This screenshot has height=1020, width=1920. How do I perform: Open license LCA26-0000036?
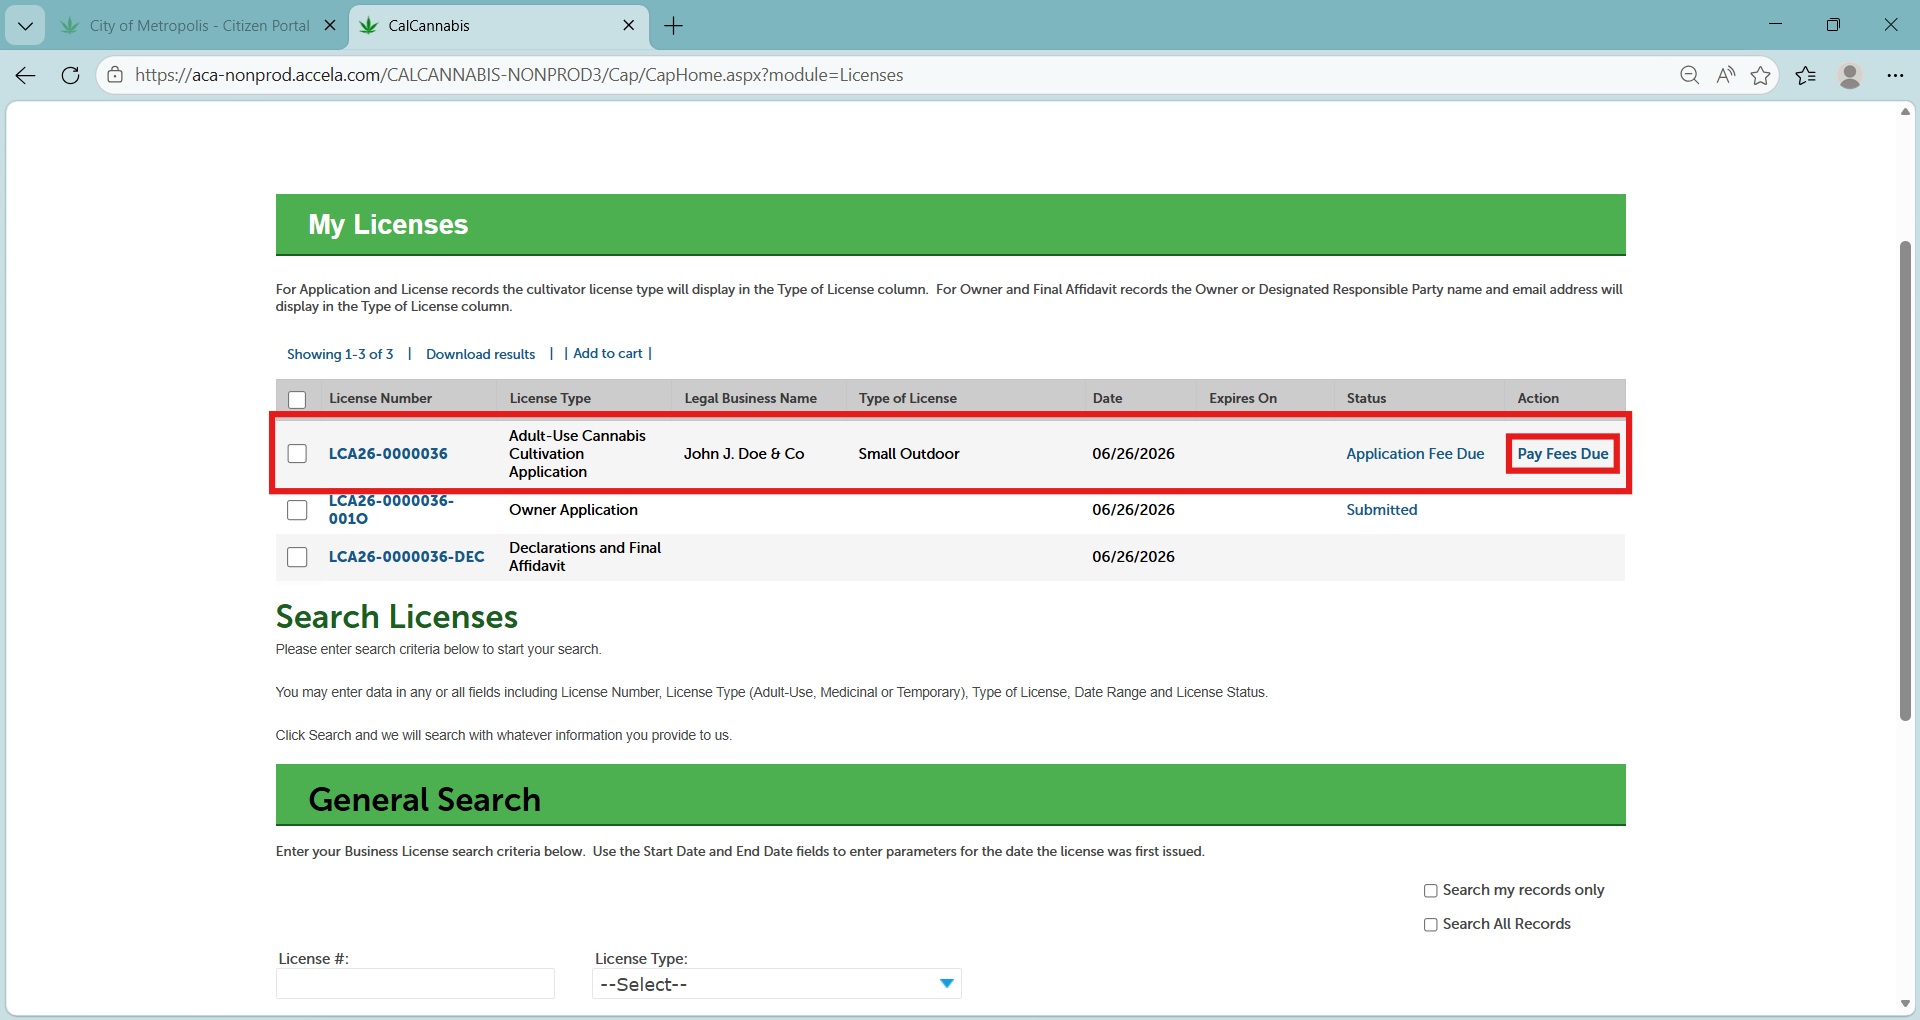click(388, 454)
